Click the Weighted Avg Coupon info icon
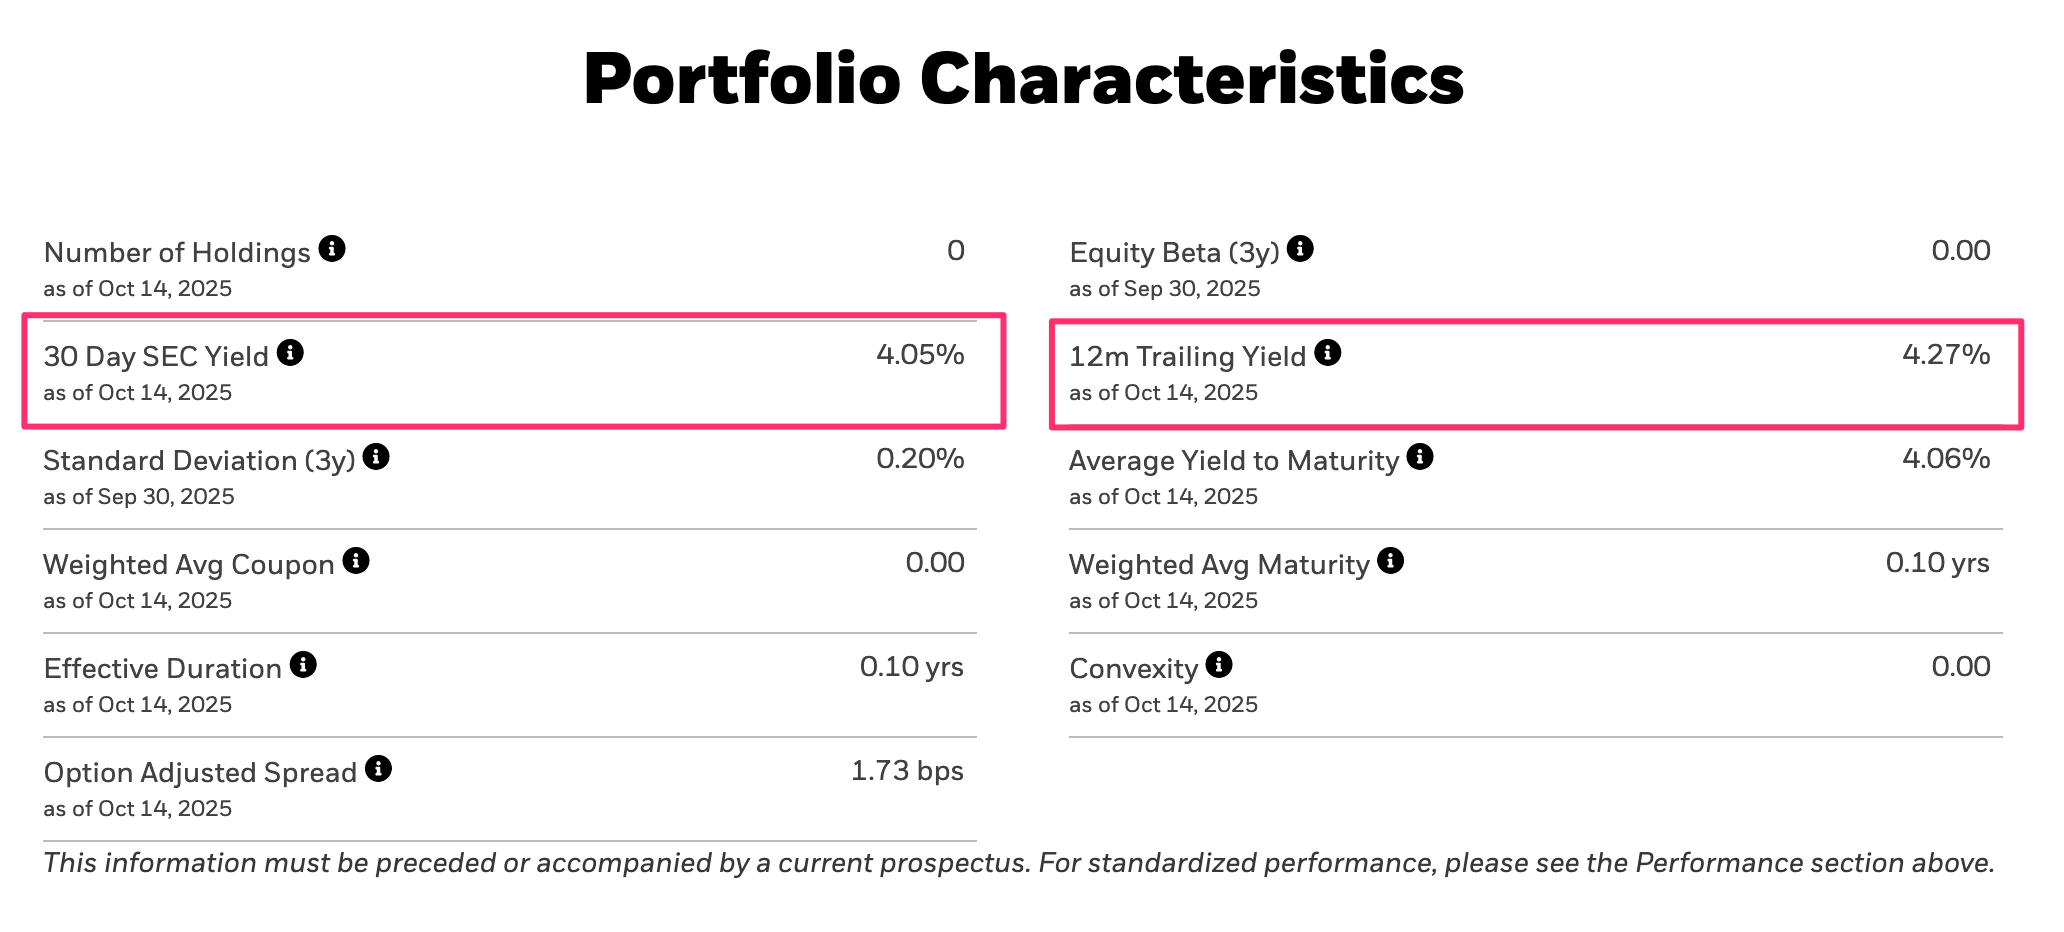 tap(356, 561)
